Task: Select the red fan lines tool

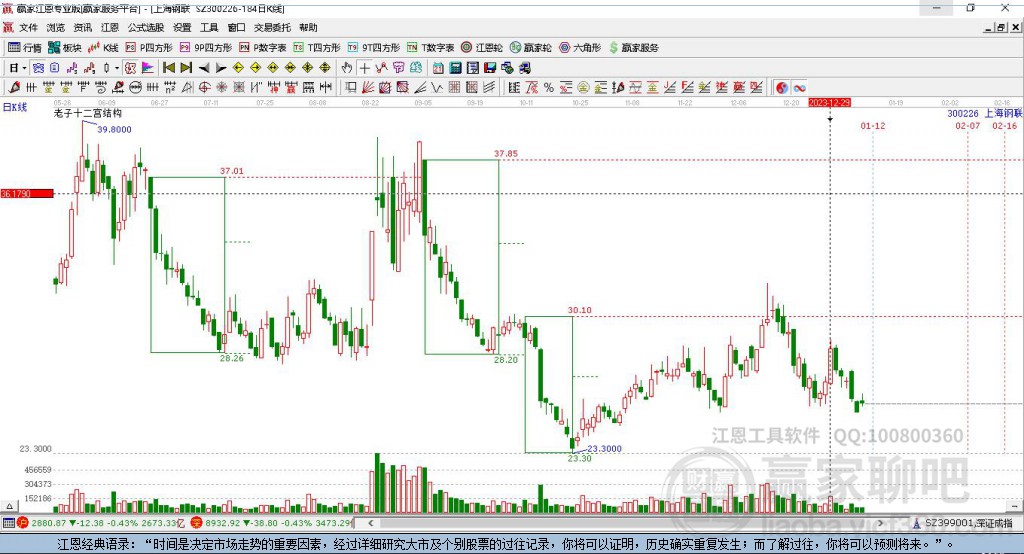Action: pos(368,88)
